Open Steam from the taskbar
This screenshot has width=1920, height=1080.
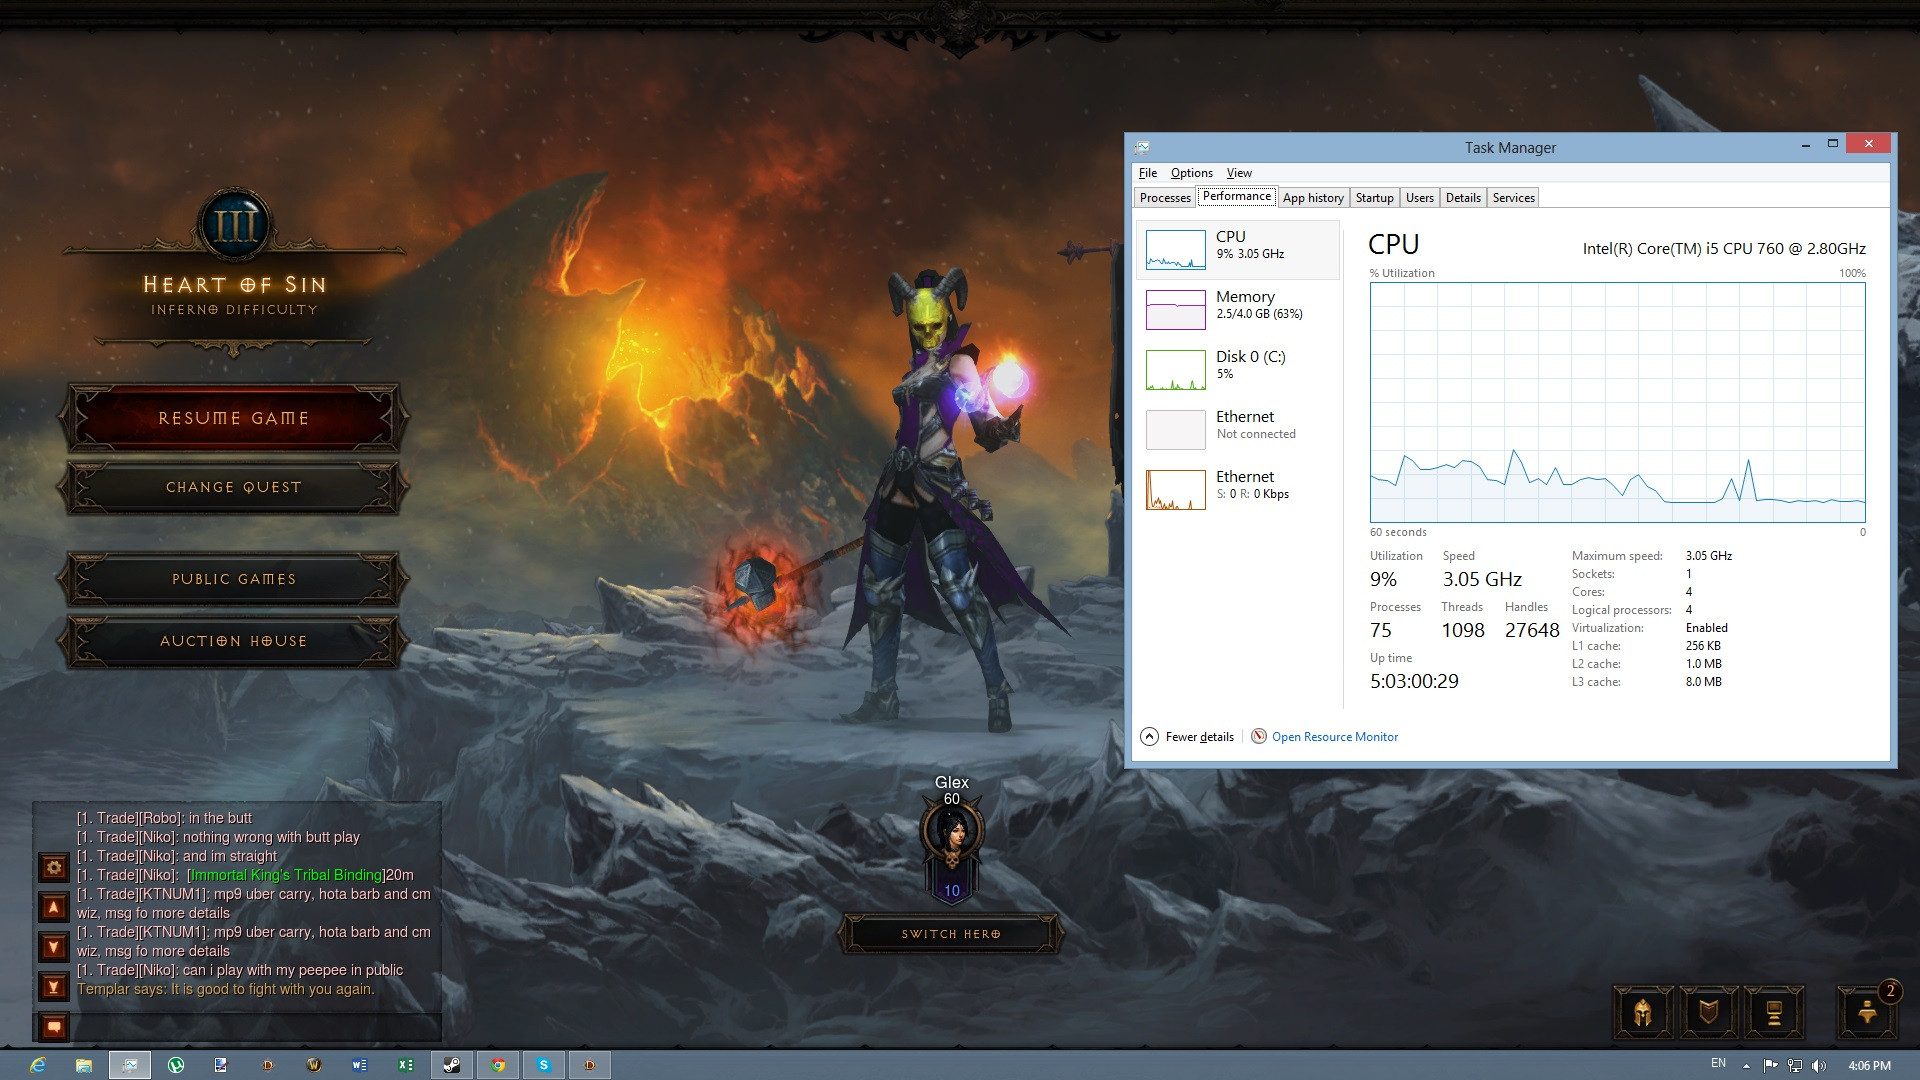tap(452, 1065)
